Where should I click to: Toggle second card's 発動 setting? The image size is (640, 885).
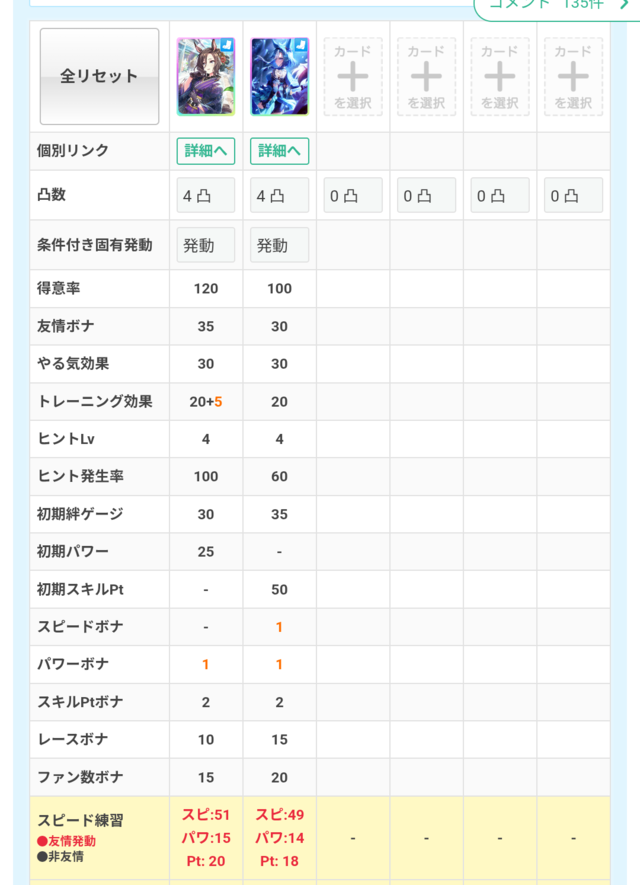[280, 245]
